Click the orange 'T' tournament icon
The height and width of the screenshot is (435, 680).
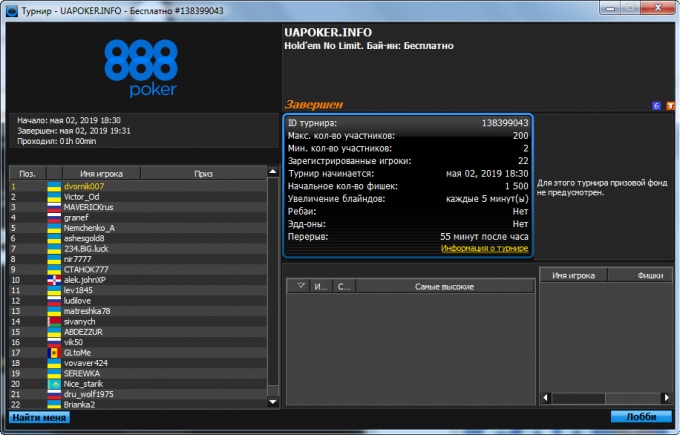[670, 105]
